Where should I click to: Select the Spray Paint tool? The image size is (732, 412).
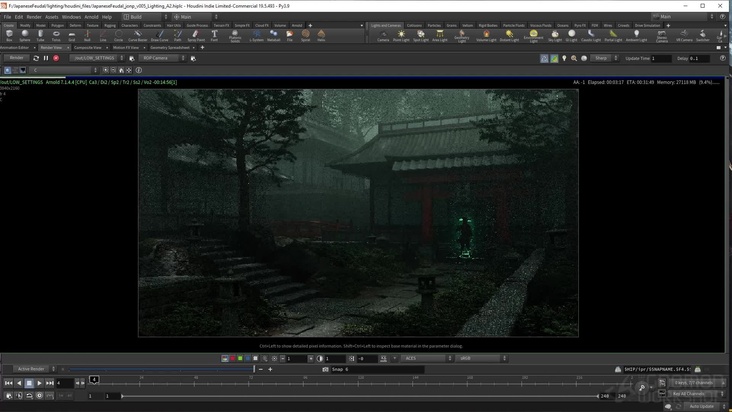tap(196, 35)
